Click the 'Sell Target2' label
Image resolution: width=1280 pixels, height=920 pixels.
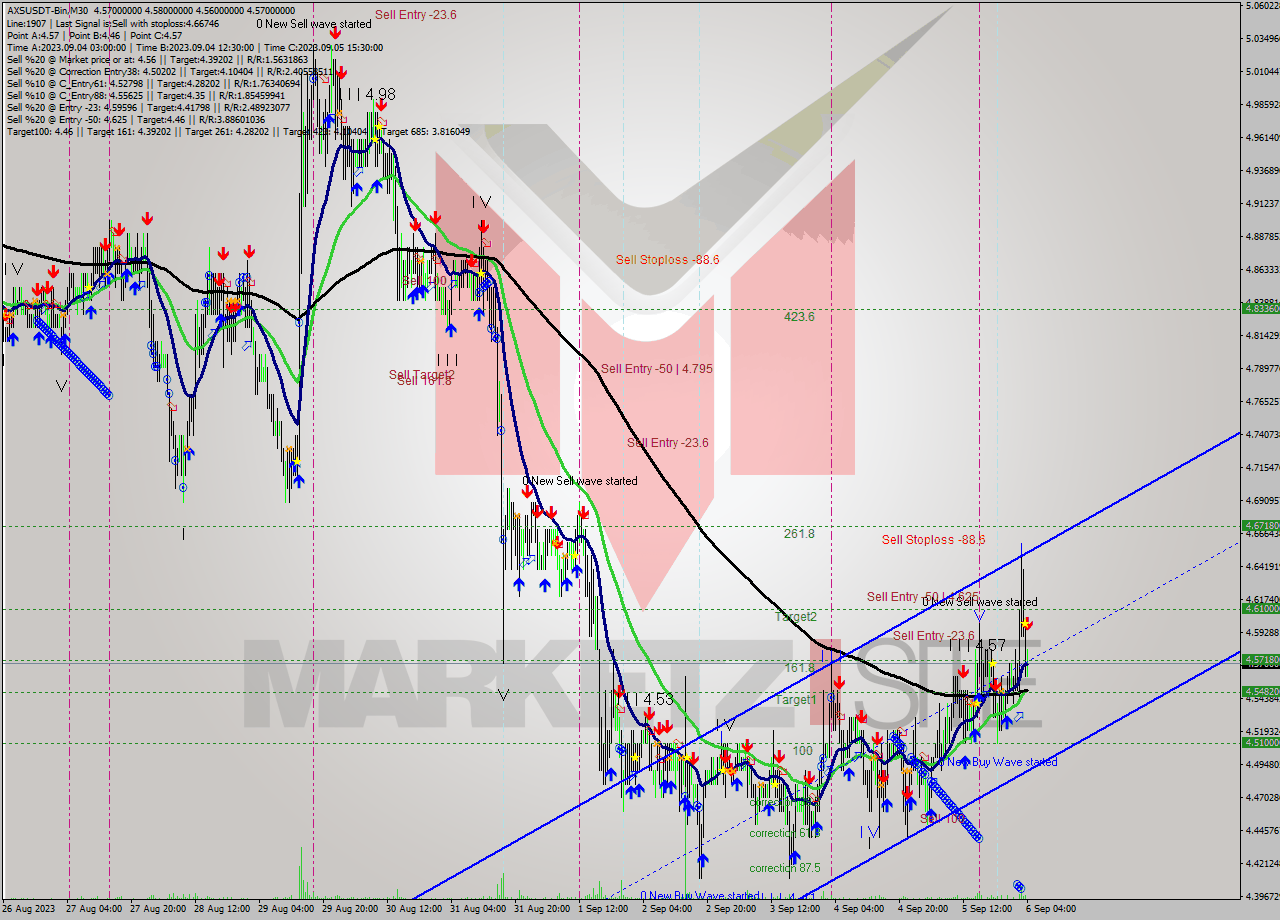422,374
